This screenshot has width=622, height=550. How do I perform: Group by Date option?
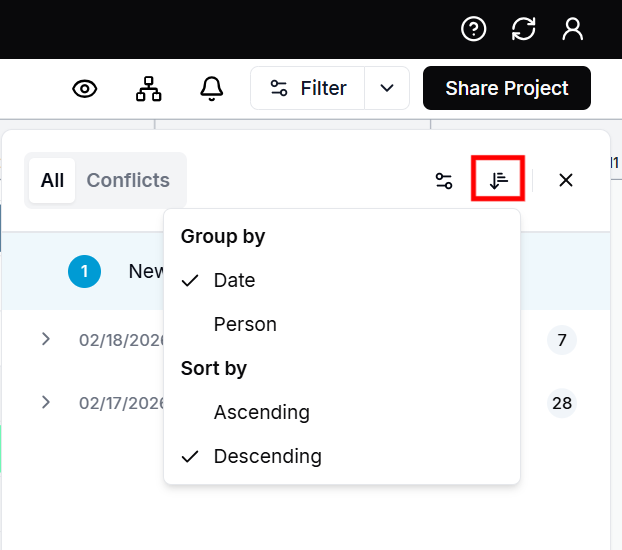pyautogui.click(x=235, y=281)
